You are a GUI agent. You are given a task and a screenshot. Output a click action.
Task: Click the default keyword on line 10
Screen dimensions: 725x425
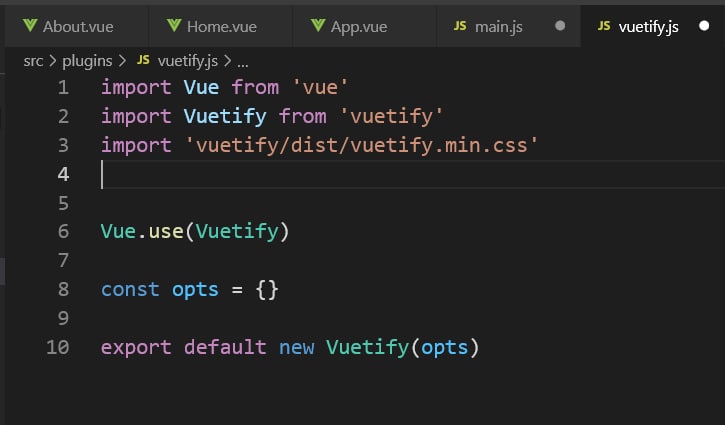coord(225,347)
